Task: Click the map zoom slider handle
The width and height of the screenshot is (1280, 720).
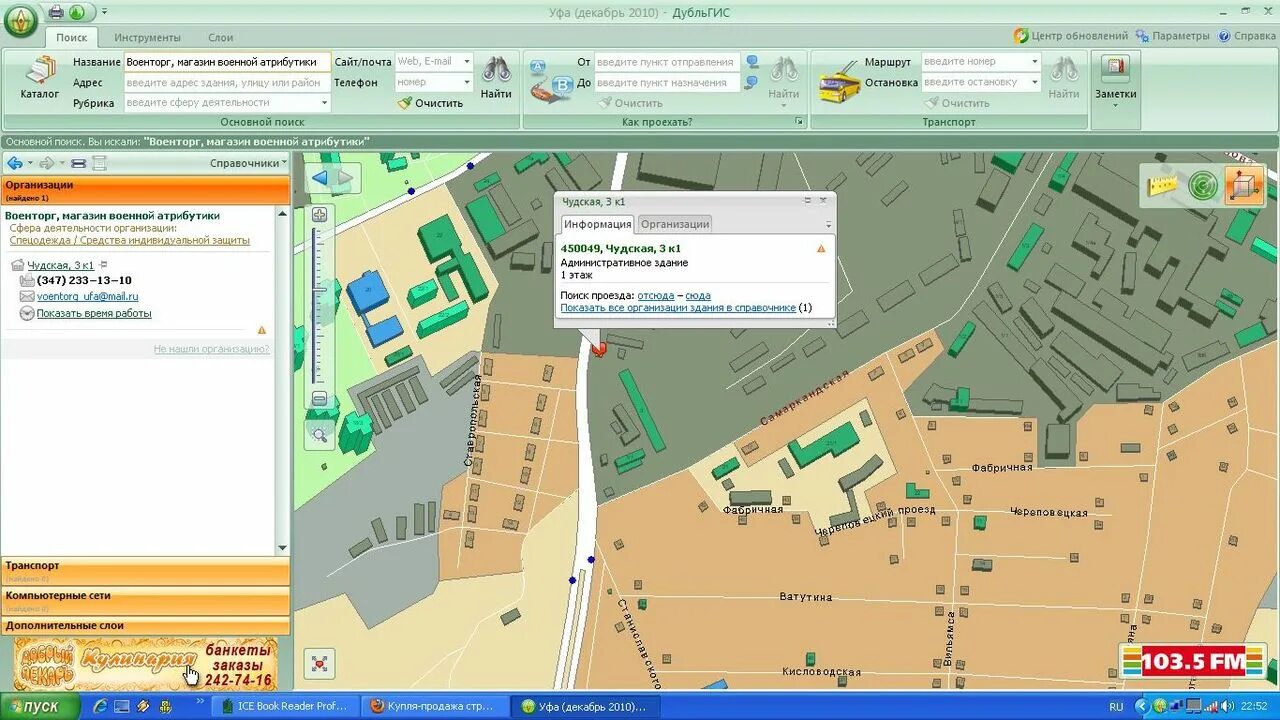Action: click(x=320, y=290)
